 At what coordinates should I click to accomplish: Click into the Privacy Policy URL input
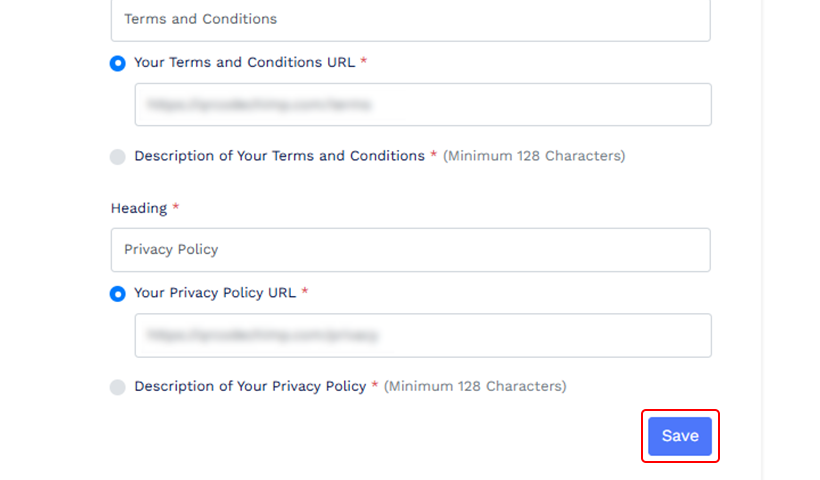[423, 336]
